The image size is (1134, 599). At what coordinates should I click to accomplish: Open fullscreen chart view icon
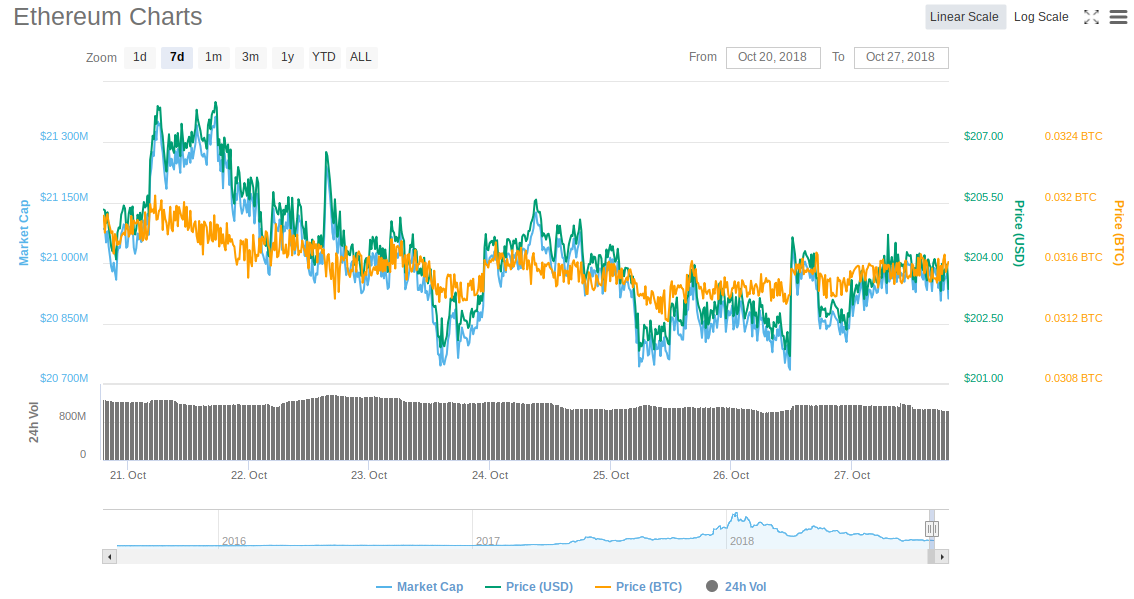tap(1091, 17)
